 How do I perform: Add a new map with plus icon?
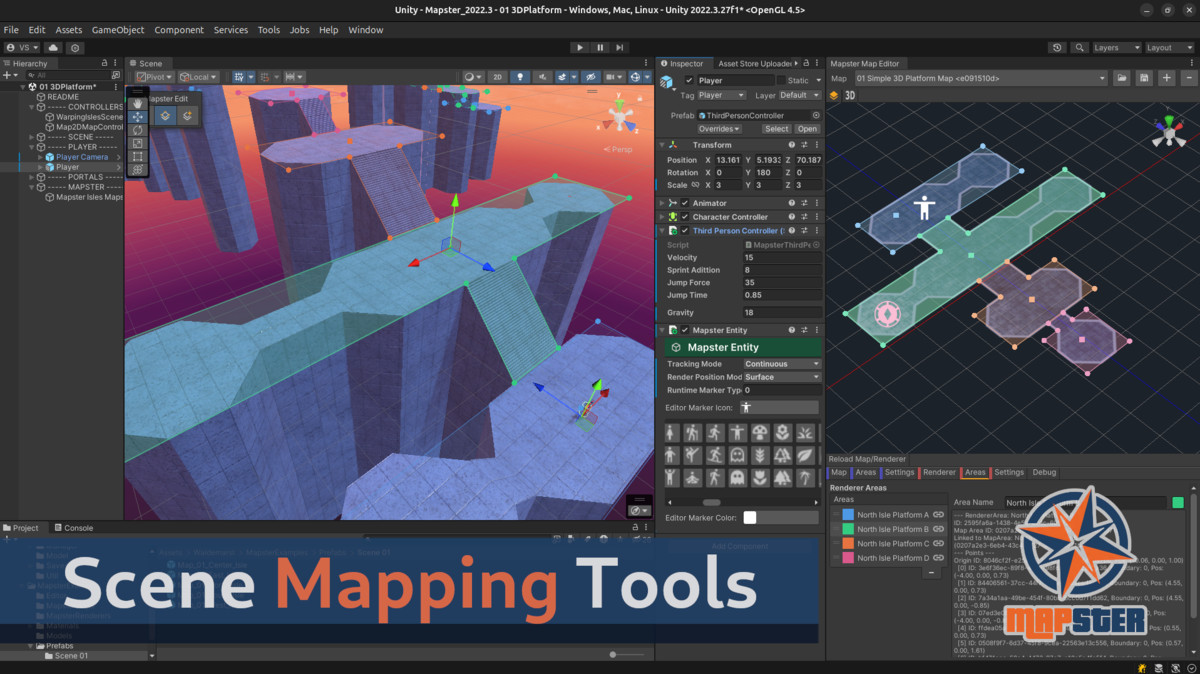pyautogui.click(x=1166, y=78)
